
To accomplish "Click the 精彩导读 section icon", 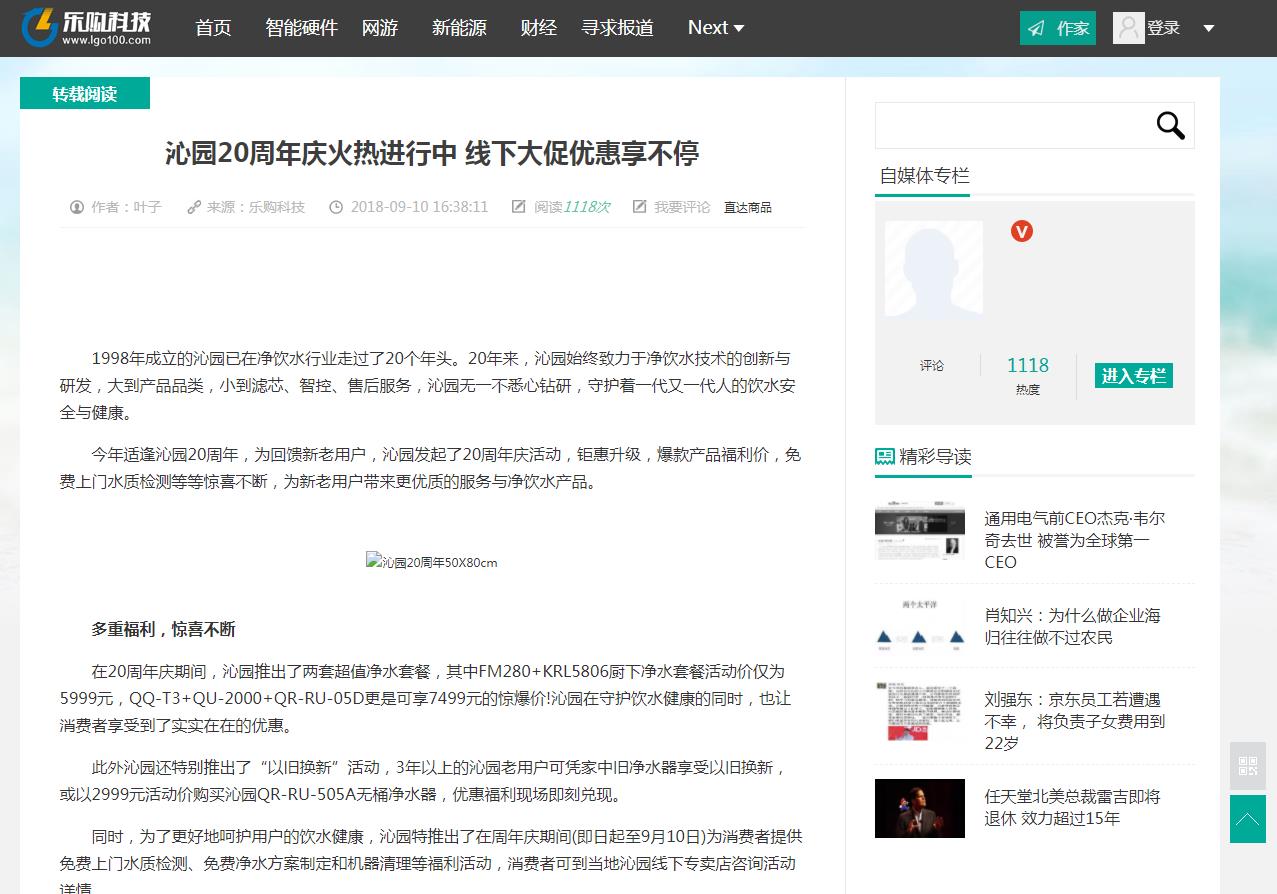I will 885,457.
